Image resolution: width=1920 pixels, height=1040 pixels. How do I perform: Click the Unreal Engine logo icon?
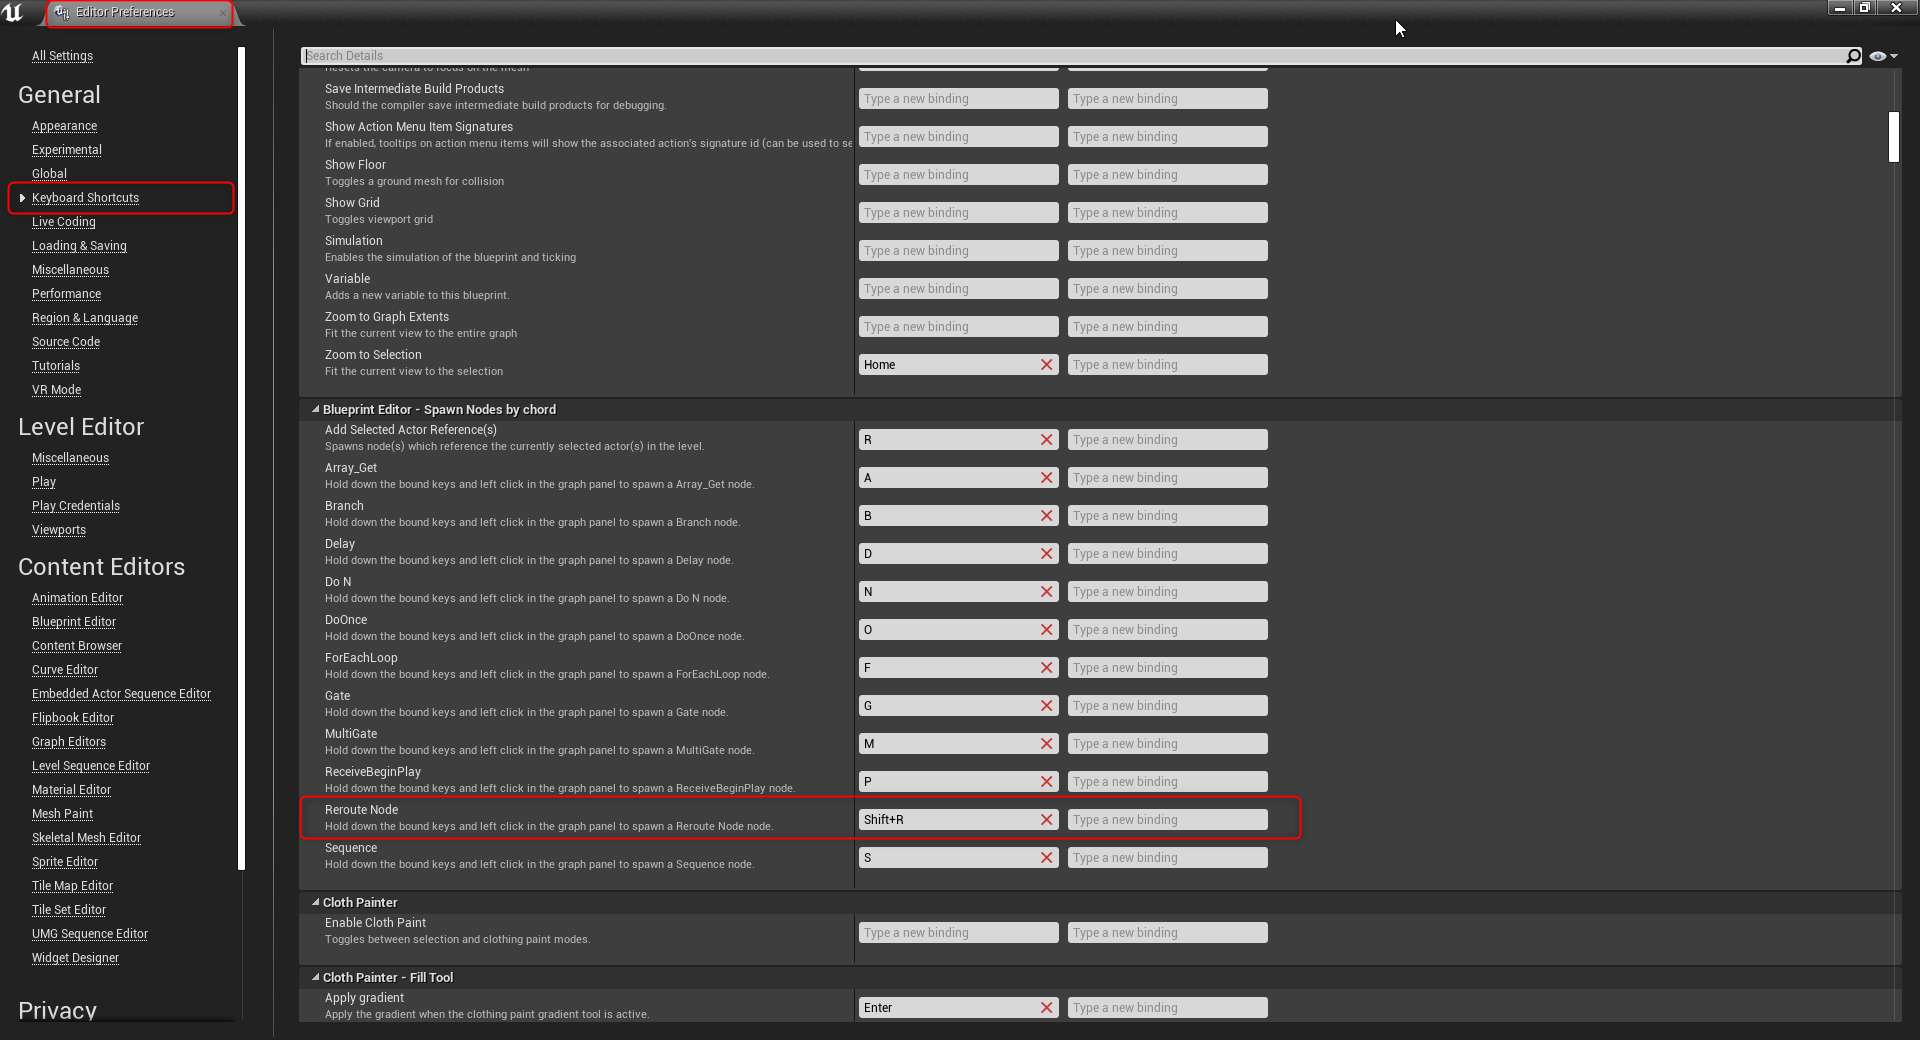pyautogui.click(x=13, y=13)
